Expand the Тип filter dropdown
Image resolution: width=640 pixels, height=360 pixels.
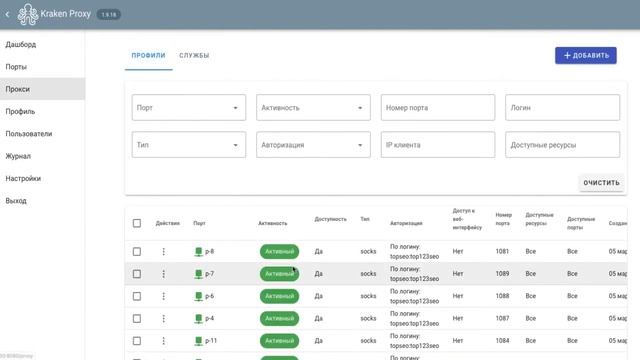point(189,144)
